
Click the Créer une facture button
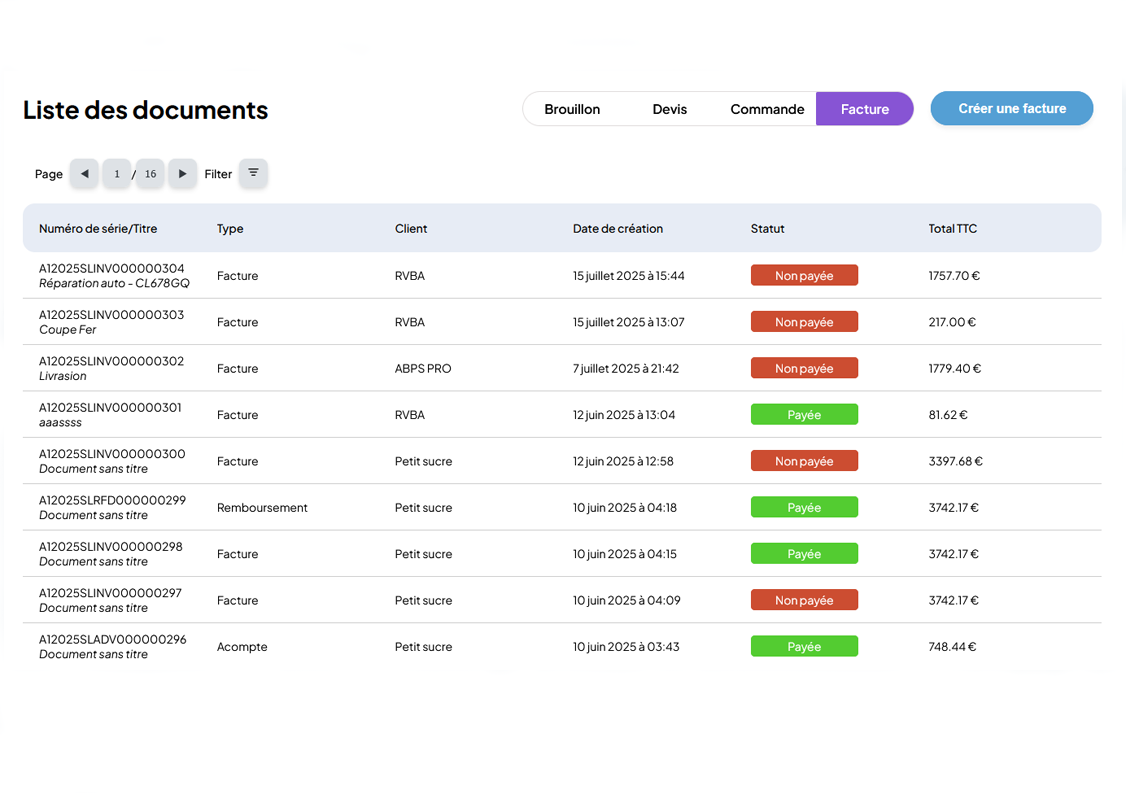click(1011, 109)
